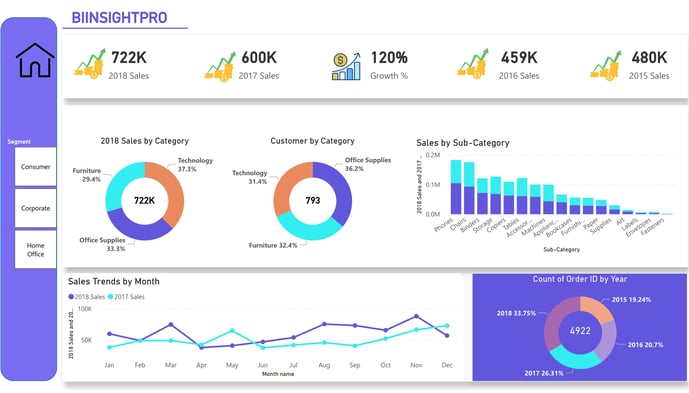Viewport: 689px width, 393px height.
Task: Click the 2018 Sales January data point
Action: [109, 334]
